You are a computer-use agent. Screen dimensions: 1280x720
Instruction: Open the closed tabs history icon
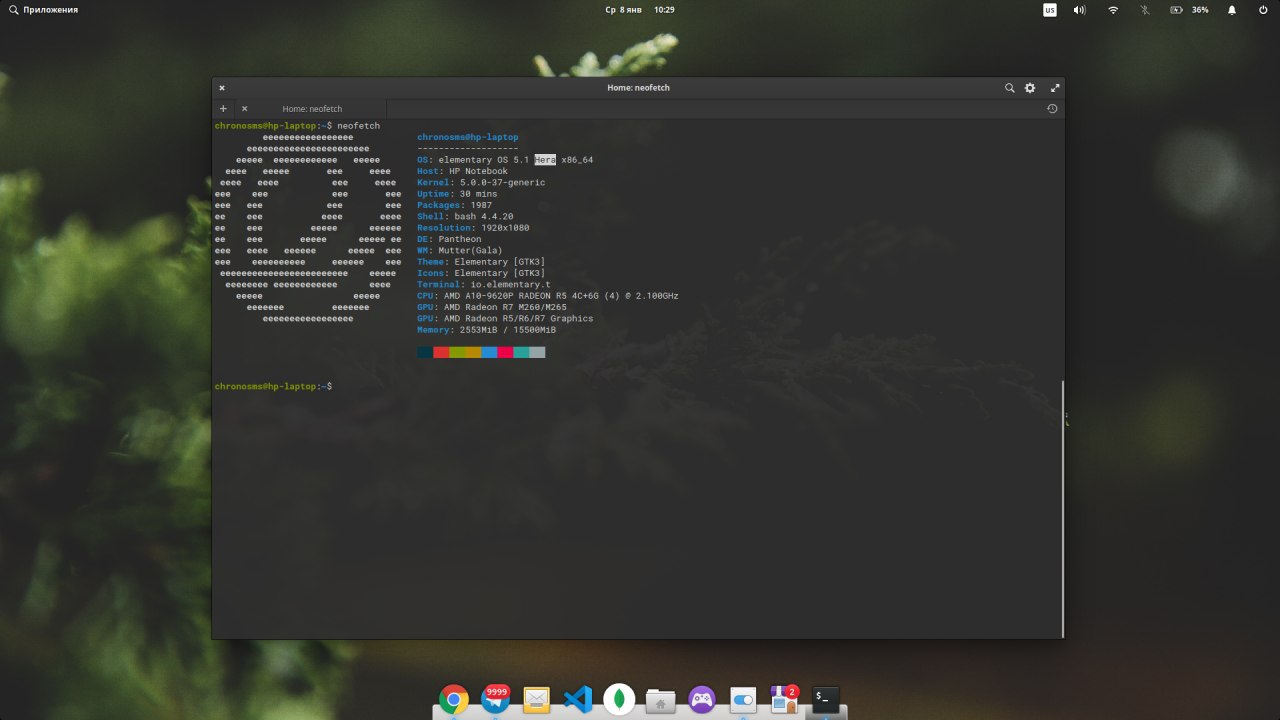click(x=1052, y=109)
